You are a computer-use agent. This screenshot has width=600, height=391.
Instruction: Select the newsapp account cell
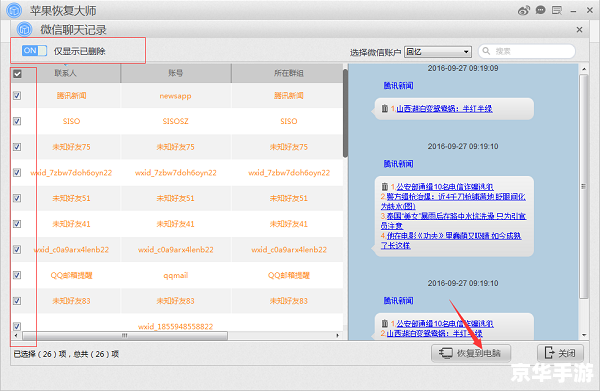click(x=176, y=96)
